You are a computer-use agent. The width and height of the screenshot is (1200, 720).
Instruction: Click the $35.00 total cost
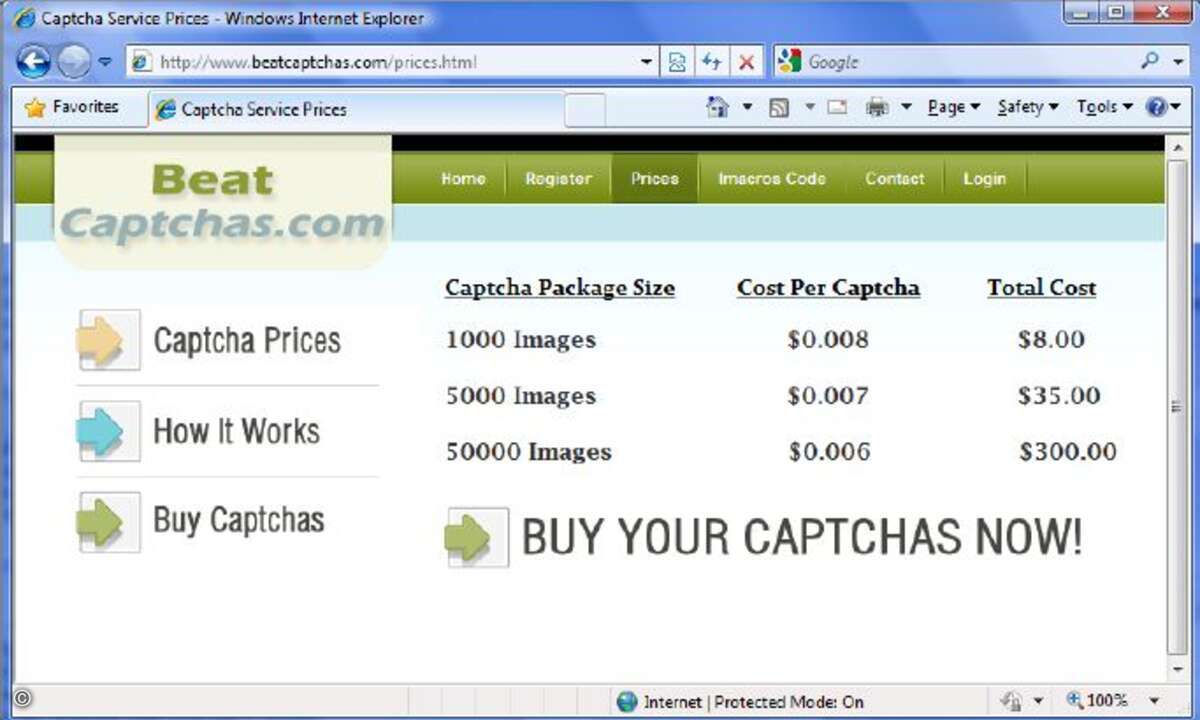1059,396
